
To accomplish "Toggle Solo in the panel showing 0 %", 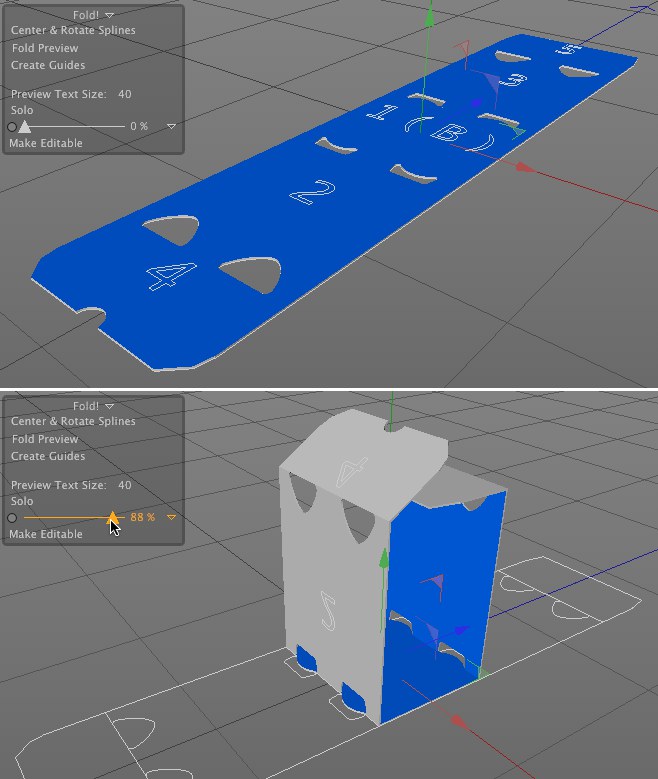I will pos(22,110).
